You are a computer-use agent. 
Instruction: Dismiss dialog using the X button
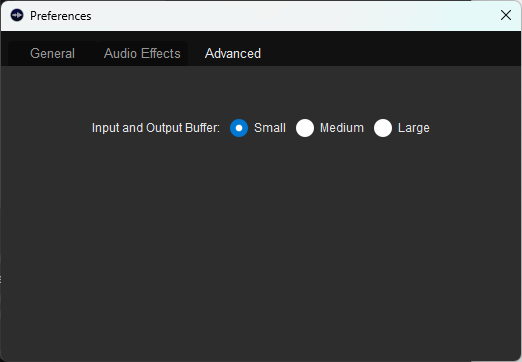coord(506,15)
